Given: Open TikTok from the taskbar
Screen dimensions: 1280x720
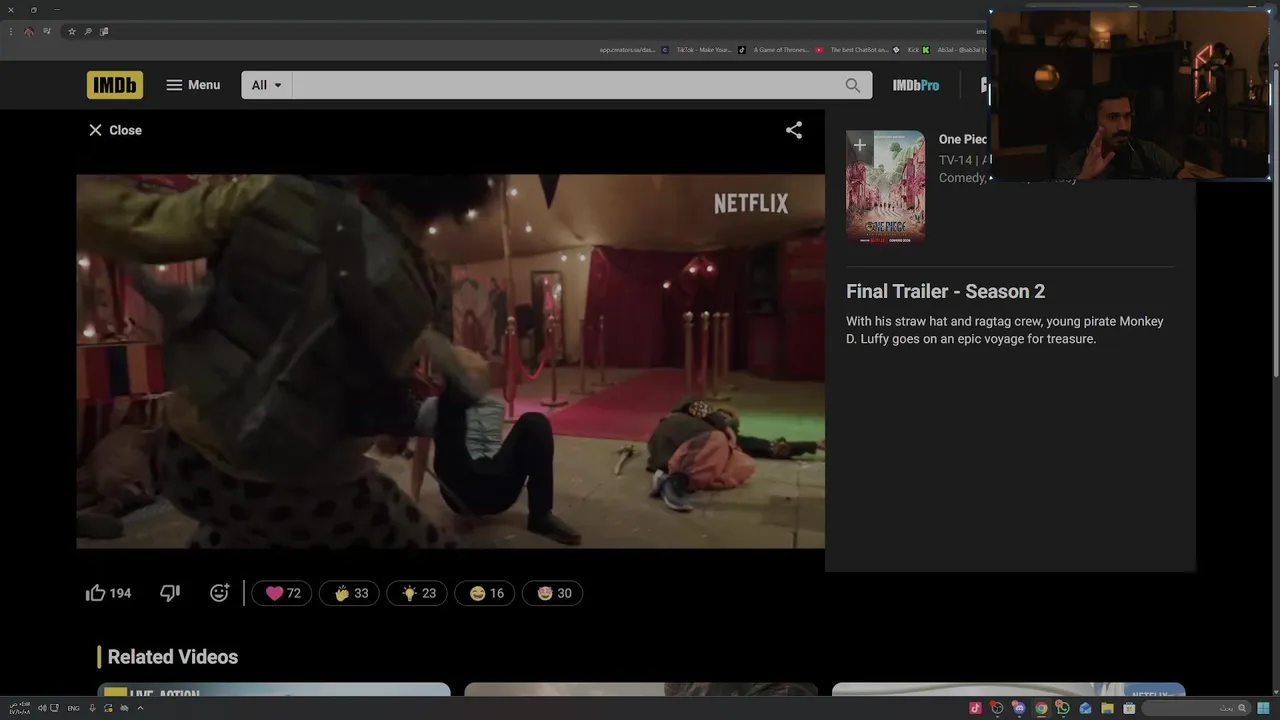Looking at the screenshot, I should 976,708.
